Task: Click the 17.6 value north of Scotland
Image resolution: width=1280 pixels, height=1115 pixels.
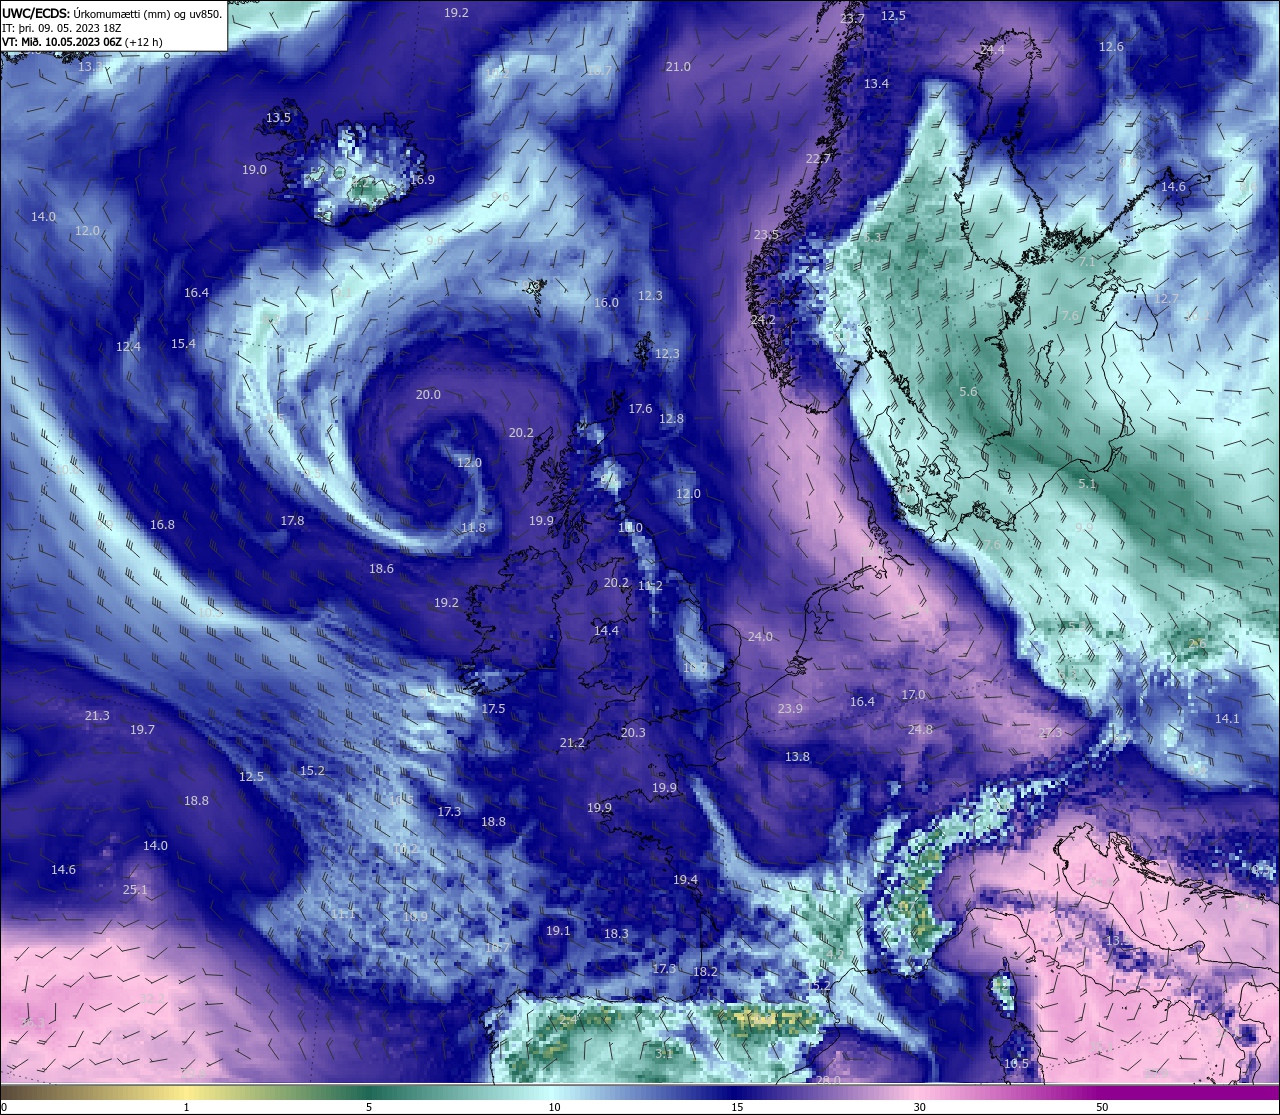Action: pyautogui.click(x=640, y=408)
